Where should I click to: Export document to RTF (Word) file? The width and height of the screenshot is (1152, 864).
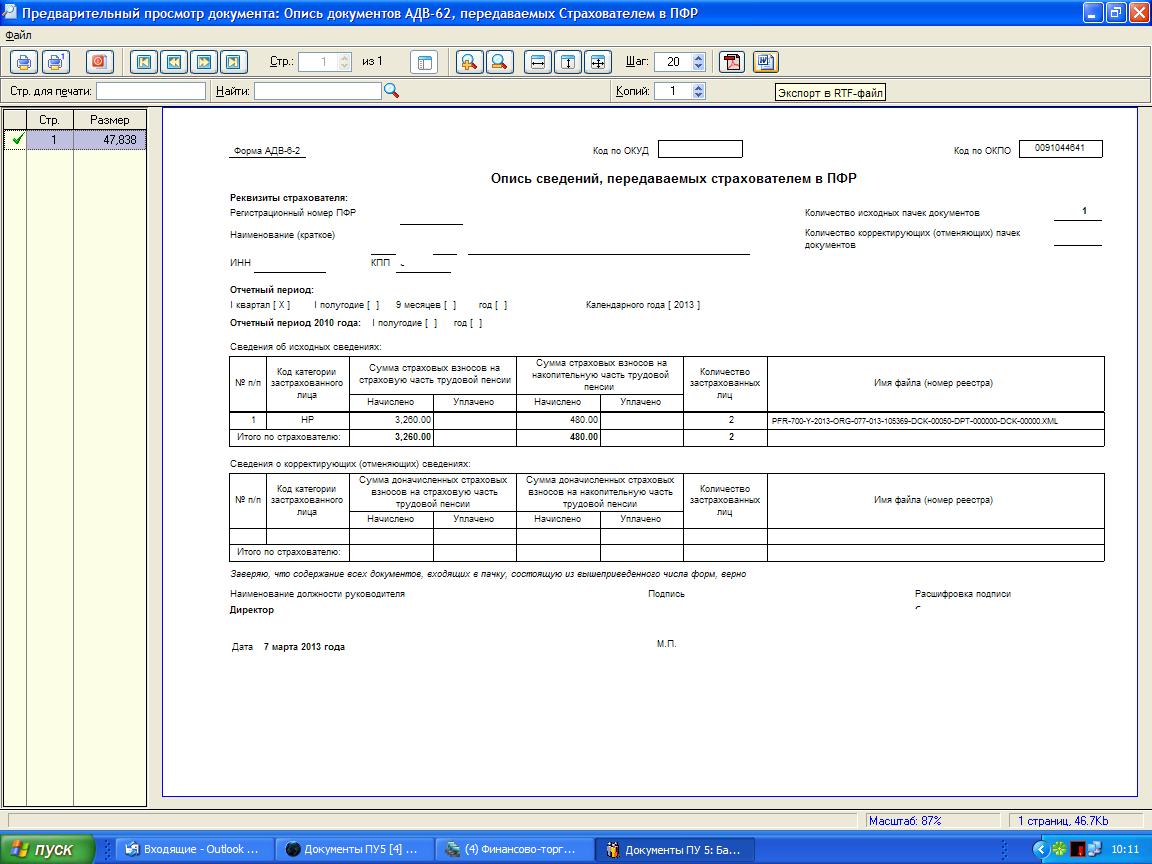[x=765, y=62]
